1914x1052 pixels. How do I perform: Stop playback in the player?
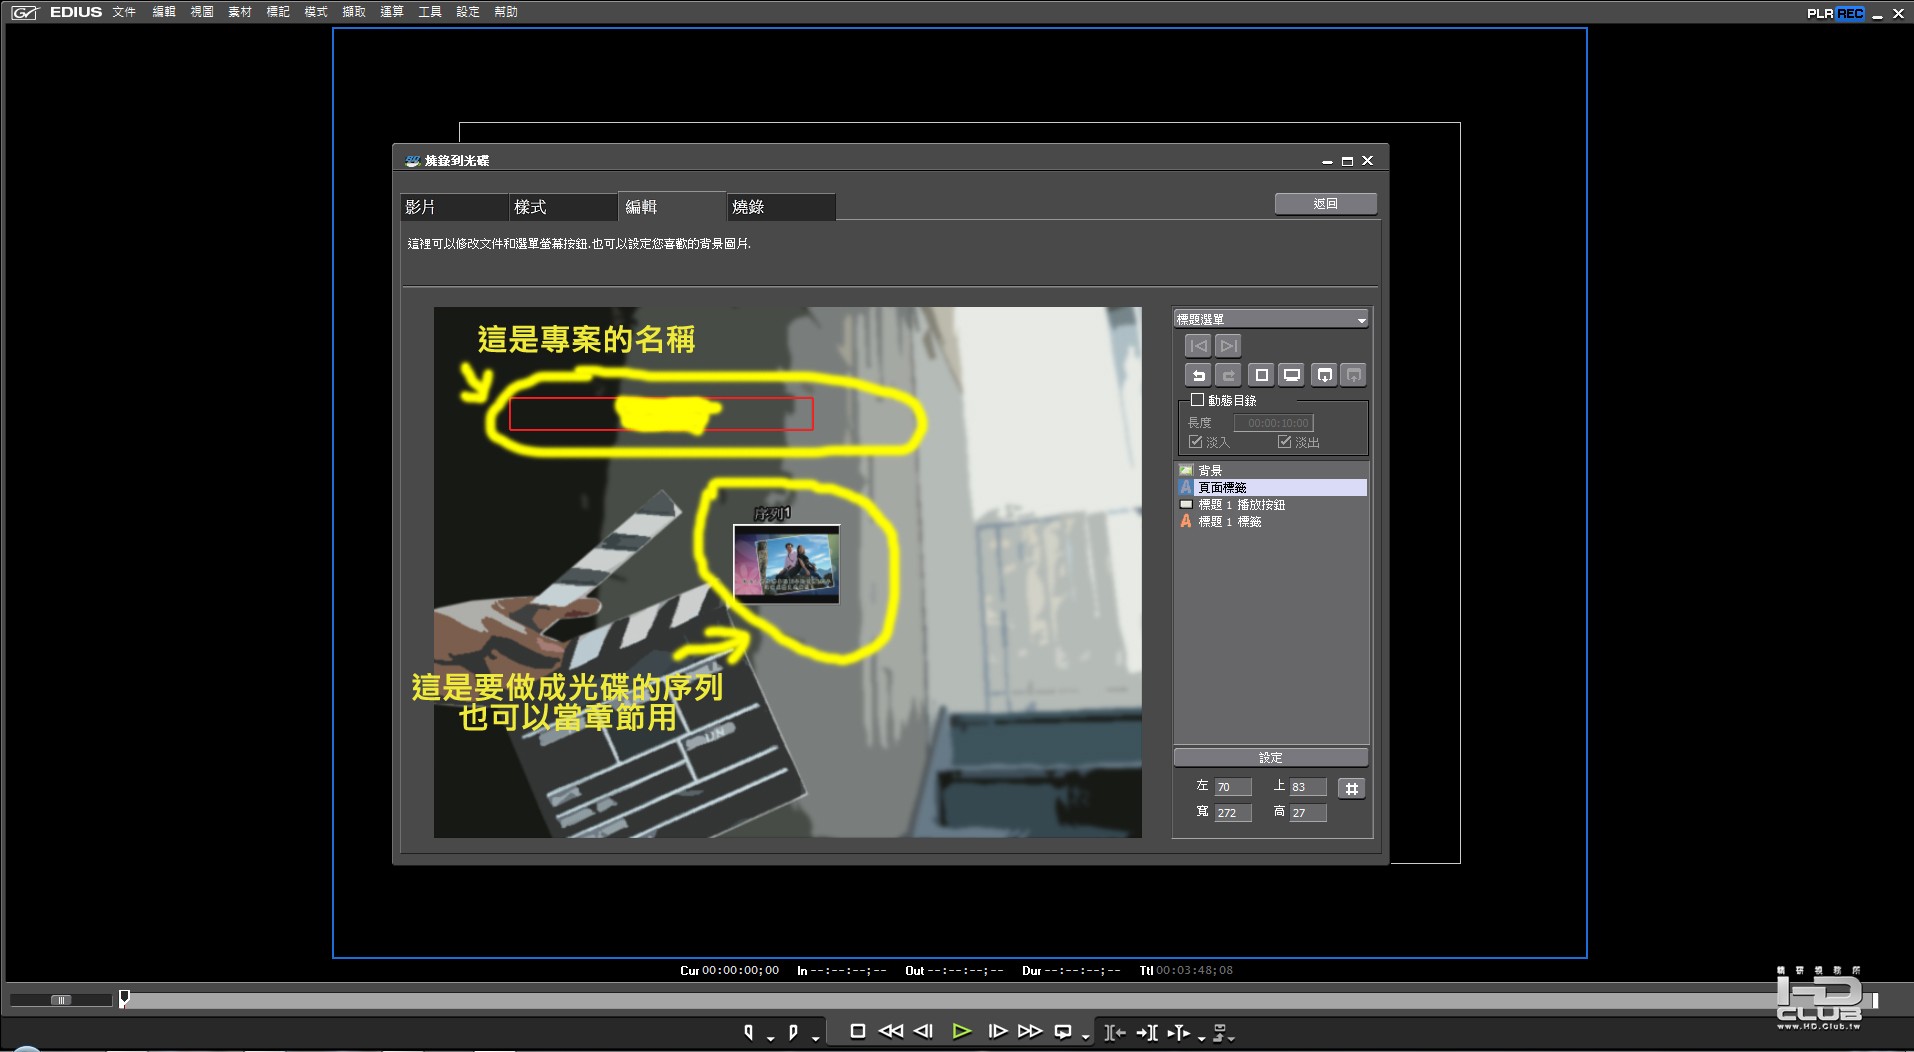click(857, 1031)
